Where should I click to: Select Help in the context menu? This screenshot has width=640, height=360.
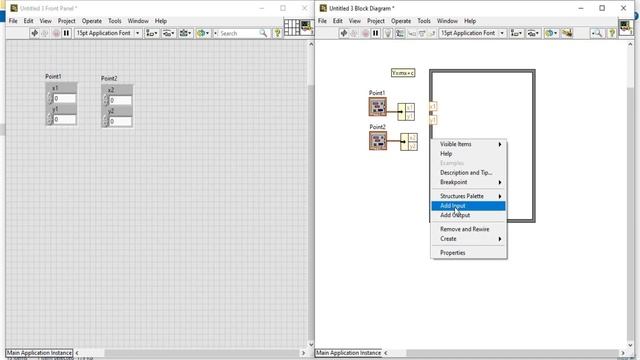(469, 154)
